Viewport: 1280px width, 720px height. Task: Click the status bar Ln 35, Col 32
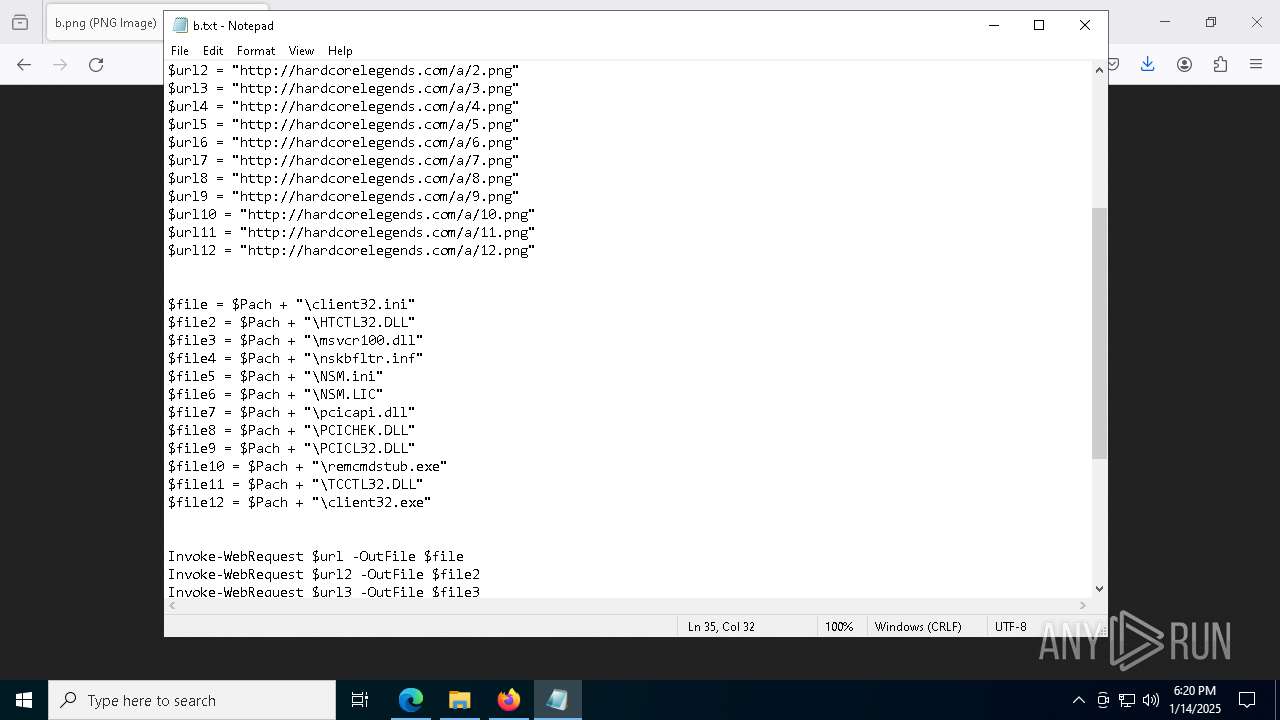721,627
